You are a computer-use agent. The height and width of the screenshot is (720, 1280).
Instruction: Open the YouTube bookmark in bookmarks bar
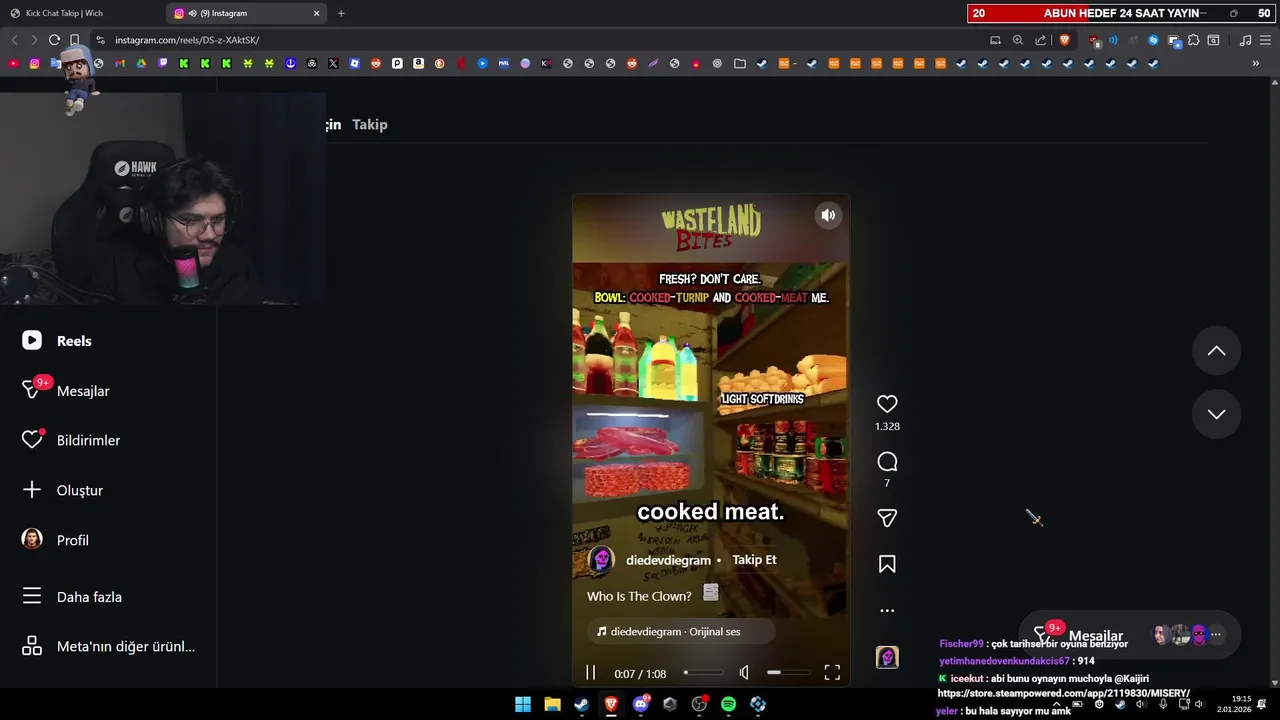tap(13, 63)
